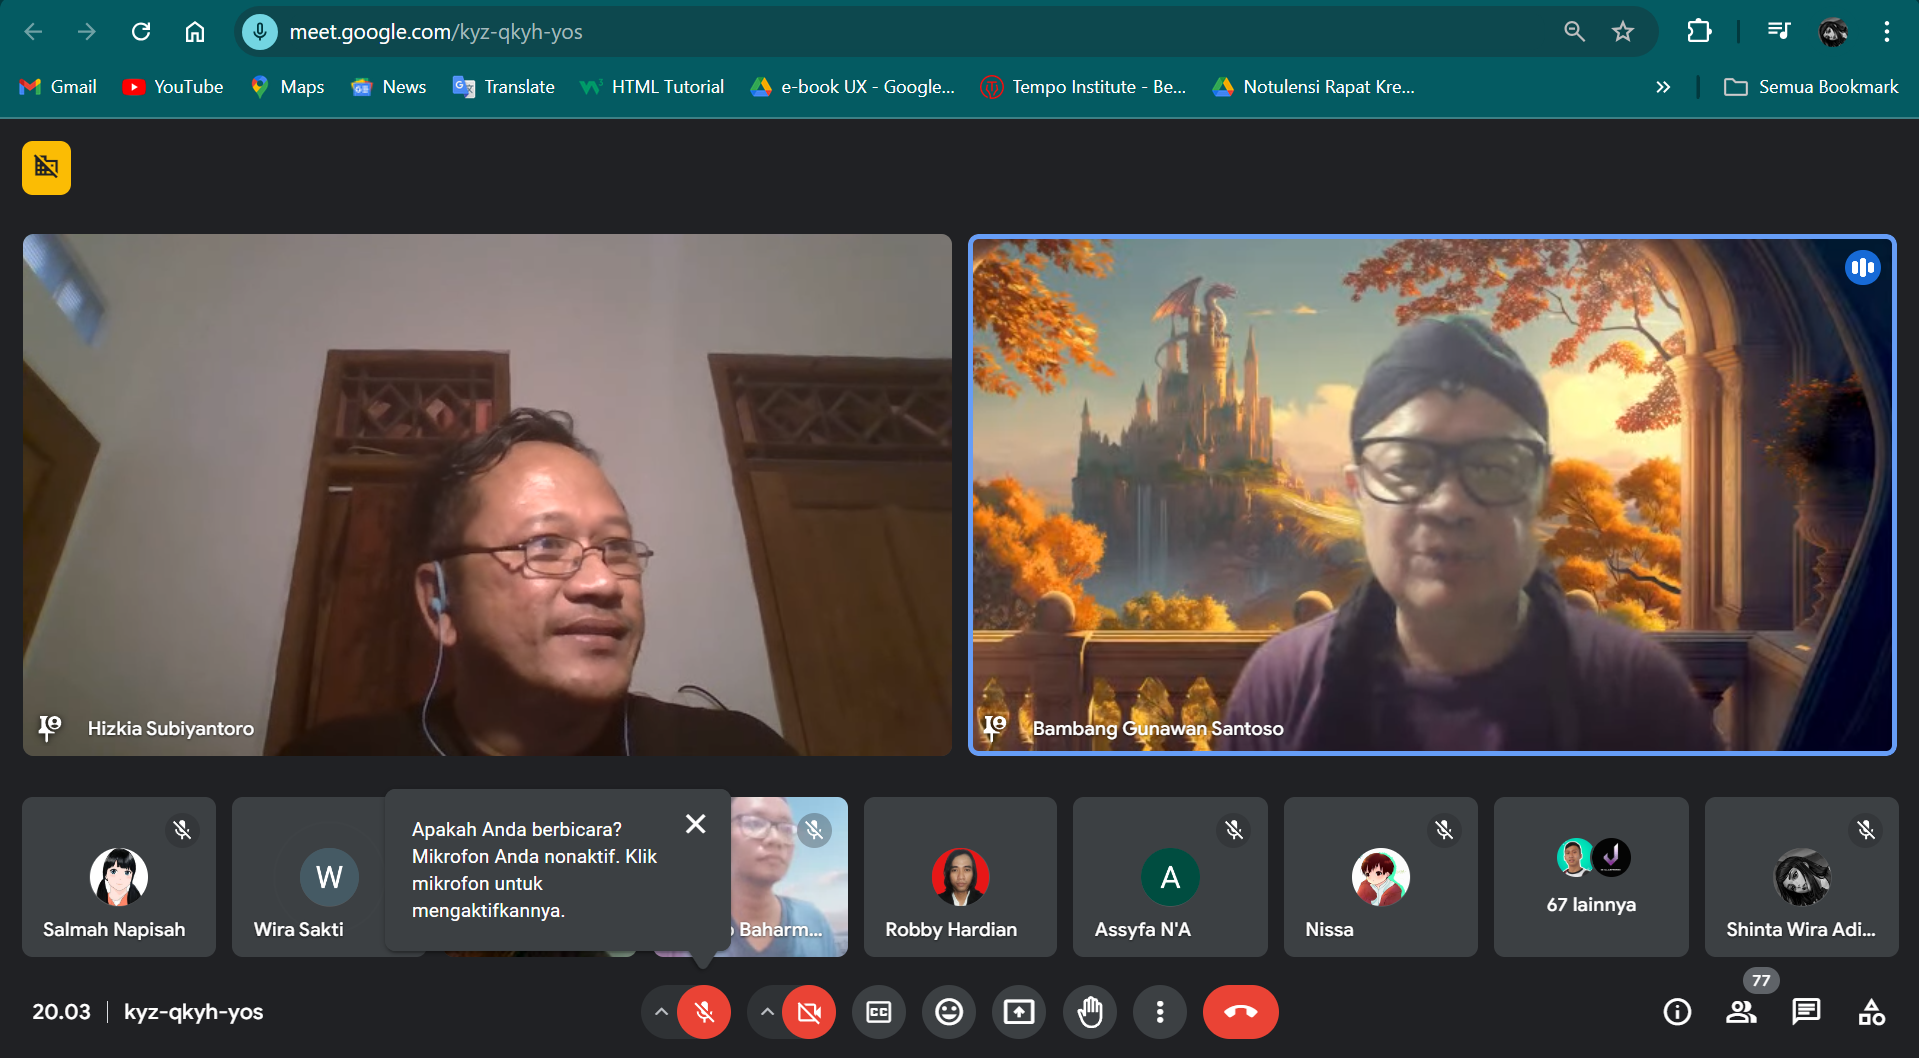Open the Chrome three-dot menu
1919x1058 pixels.
(x=1887, y=32)
